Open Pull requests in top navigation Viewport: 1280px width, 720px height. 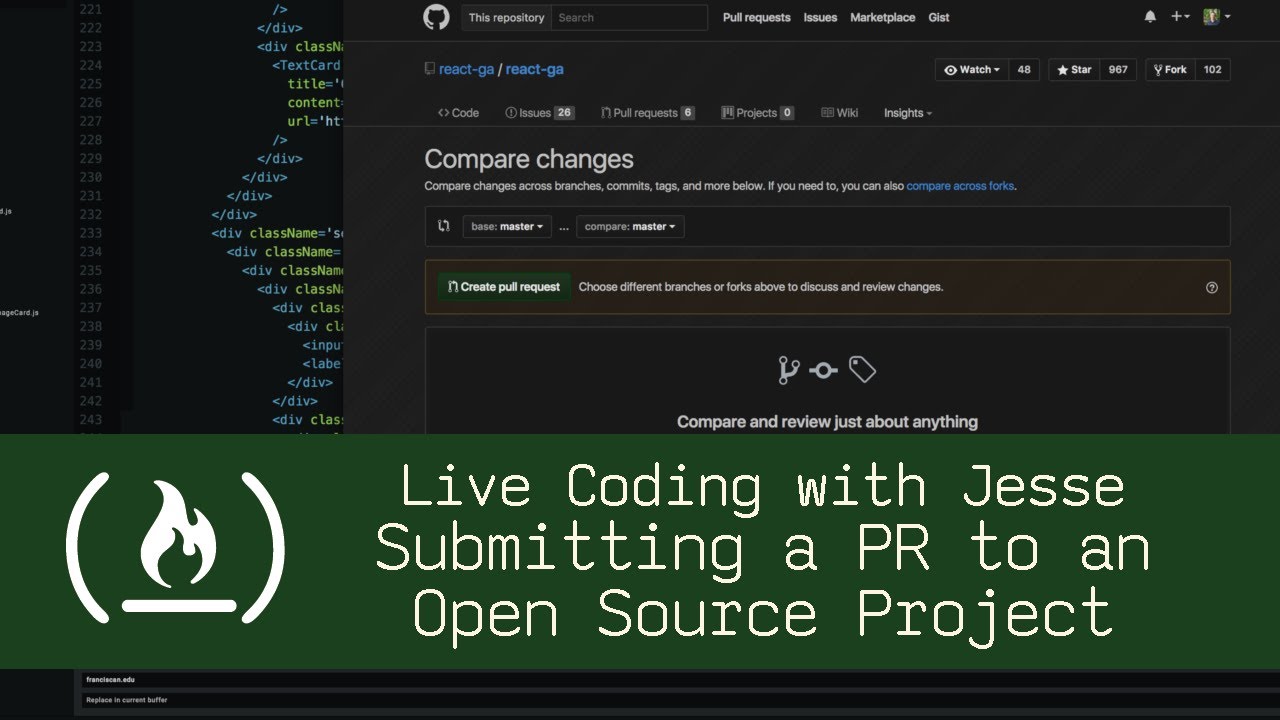click(x=757, y=17)
